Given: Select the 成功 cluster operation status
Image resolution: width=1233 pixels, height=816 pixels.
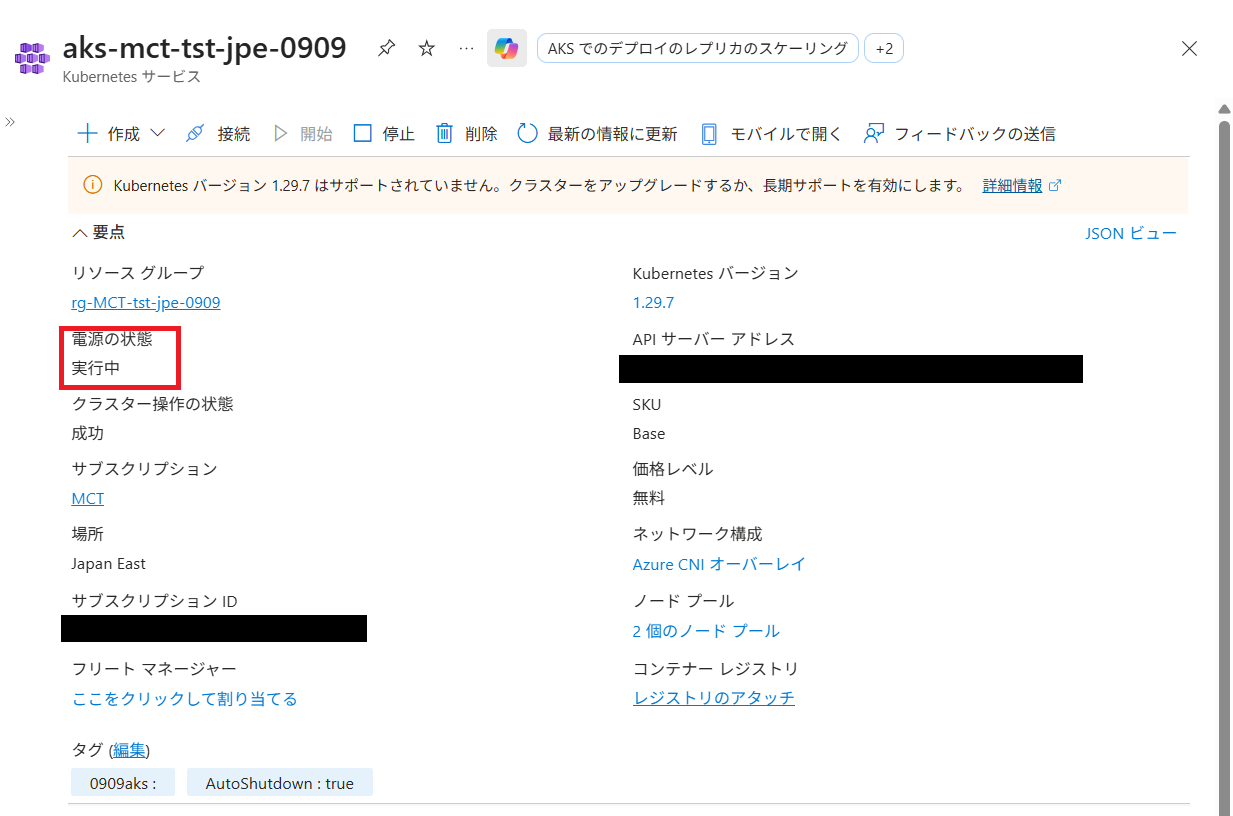Looking at the screenshot, I should pos(88,434).
